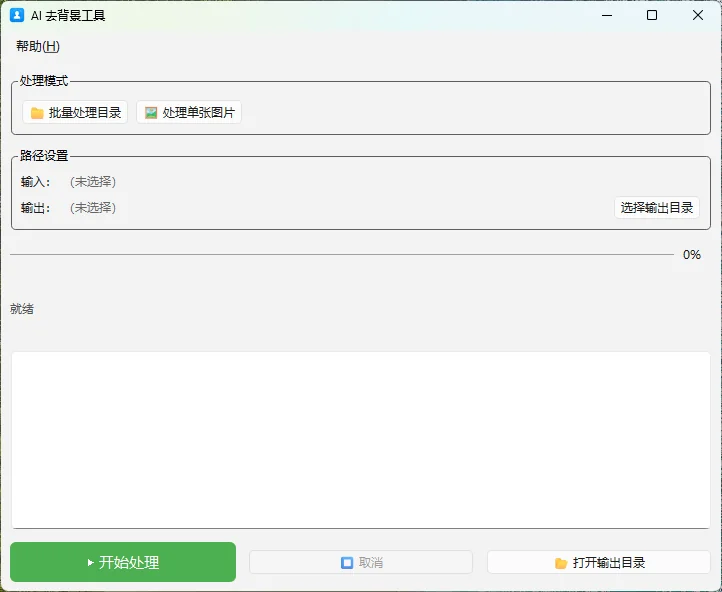Click the input path (未选择) text
This screenshot has width=722, height=592.
(93, 182)
